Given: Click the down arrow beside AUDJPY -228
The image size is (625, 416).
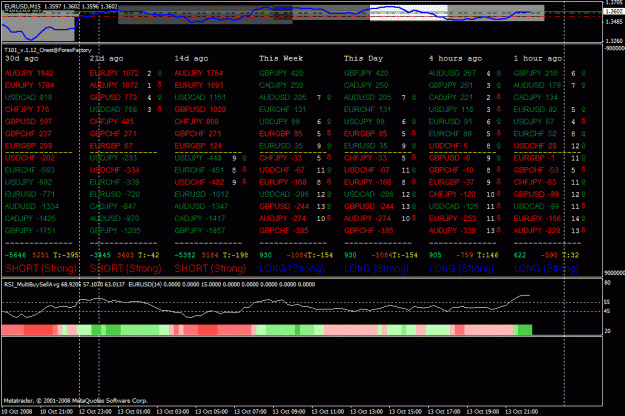Looking at the screenshot, I should (x=583, y=230).
